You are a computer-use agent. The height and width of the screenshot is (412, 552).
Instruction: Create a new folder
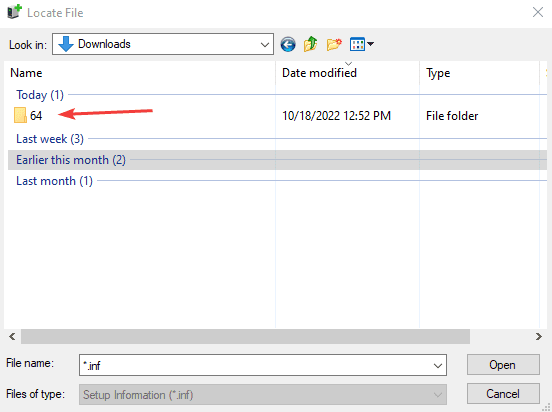point(334,44)
